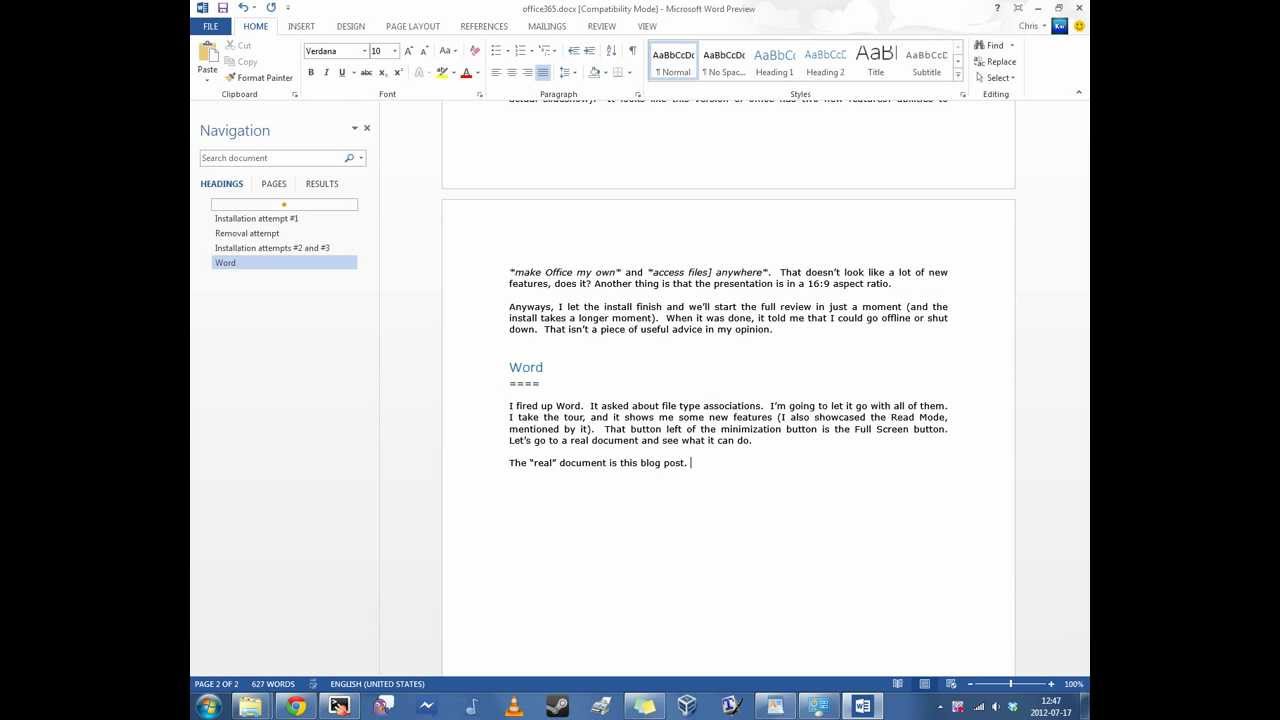Apply Format Painter
The width and height of the screenshot is (1280, 720).
click(x=259, y=78)
